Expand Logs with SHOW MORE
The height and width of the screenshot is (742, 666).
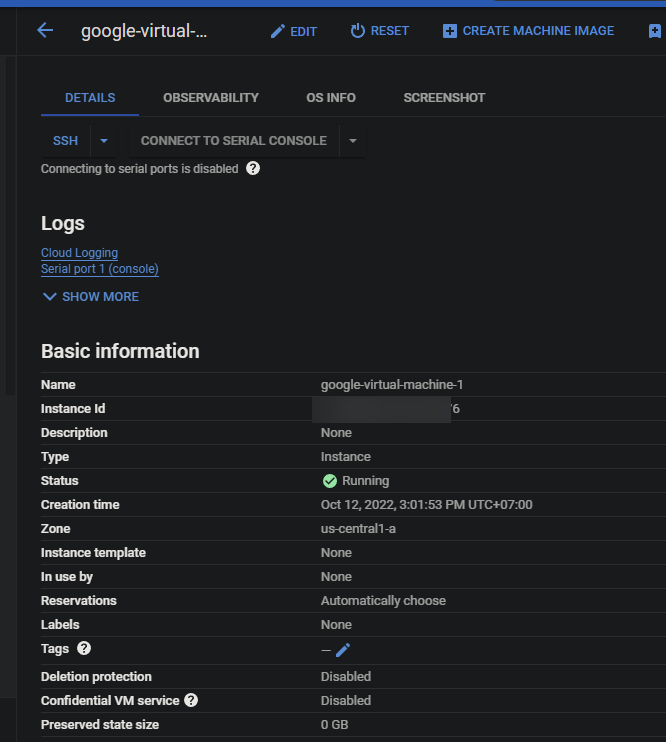pyautogui.click(x=90, y=297)
